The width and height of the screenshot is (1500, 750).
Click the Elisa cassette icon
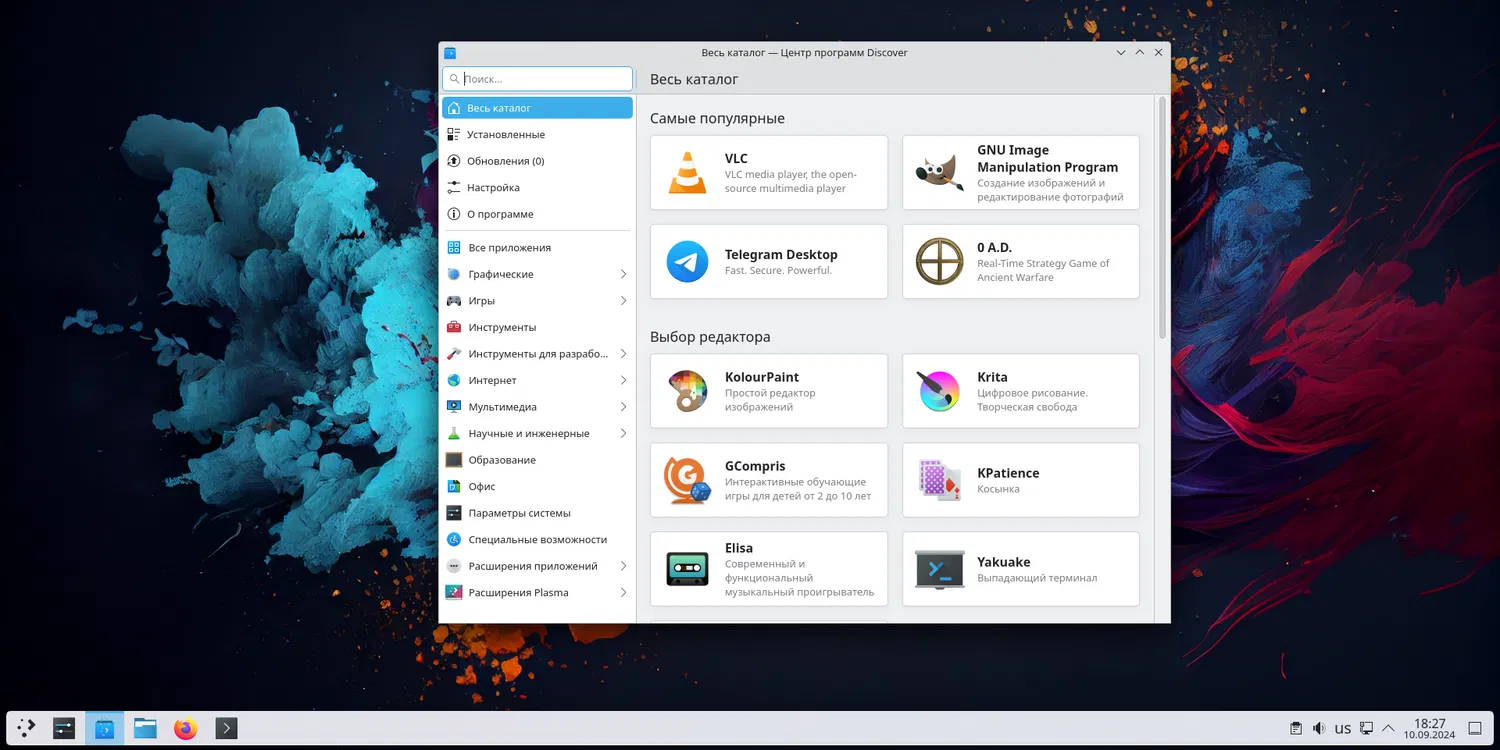coord(687,569)
